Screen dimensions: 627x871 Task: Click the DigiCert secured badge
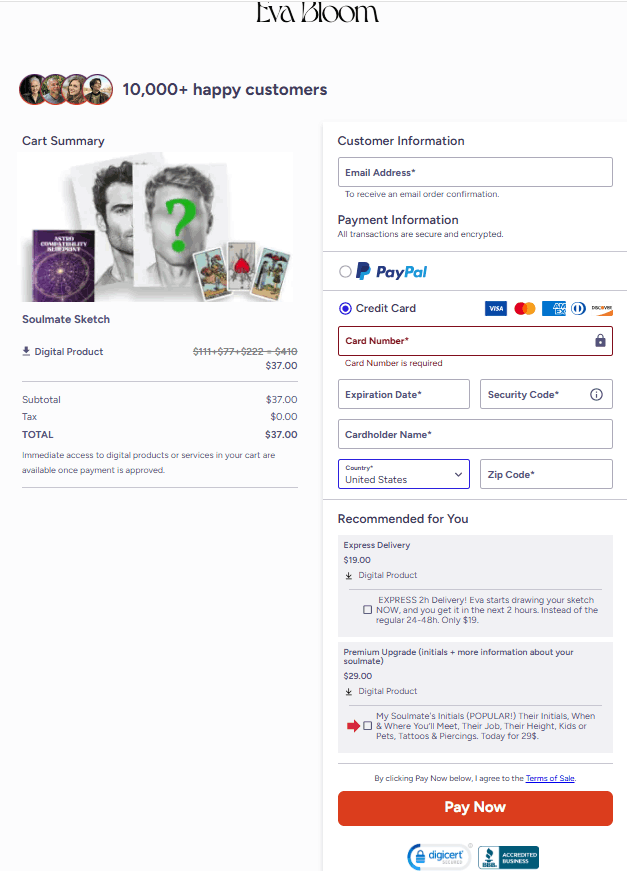coord(439,856)
